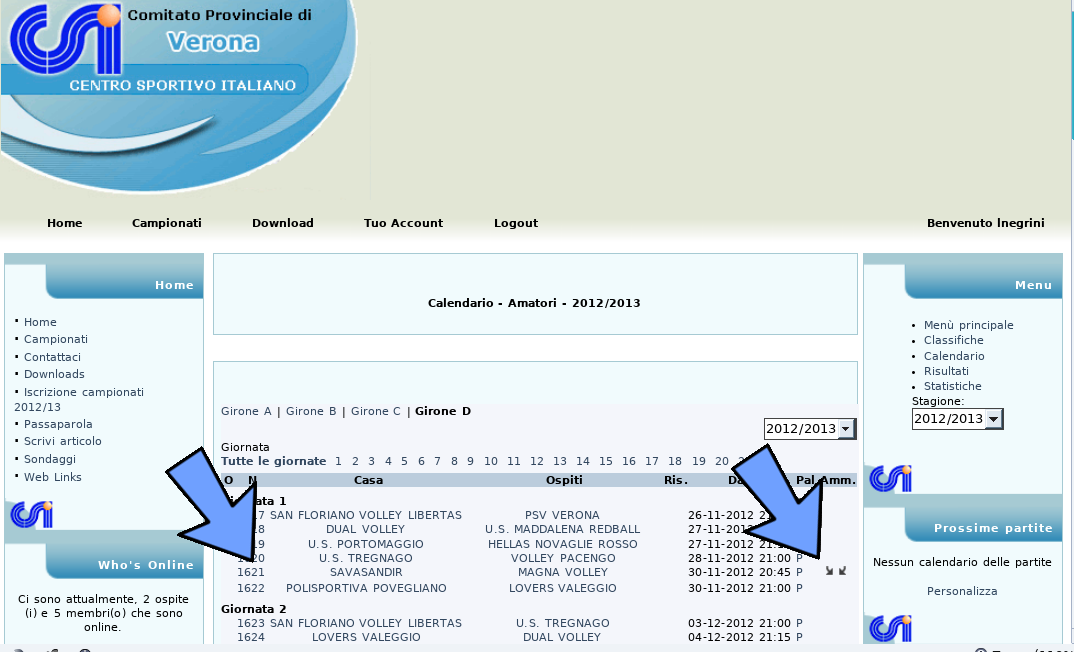Viewport: 1074px width, 652px height.
Task: Select the Girone D tab
Action: point(443,412)
